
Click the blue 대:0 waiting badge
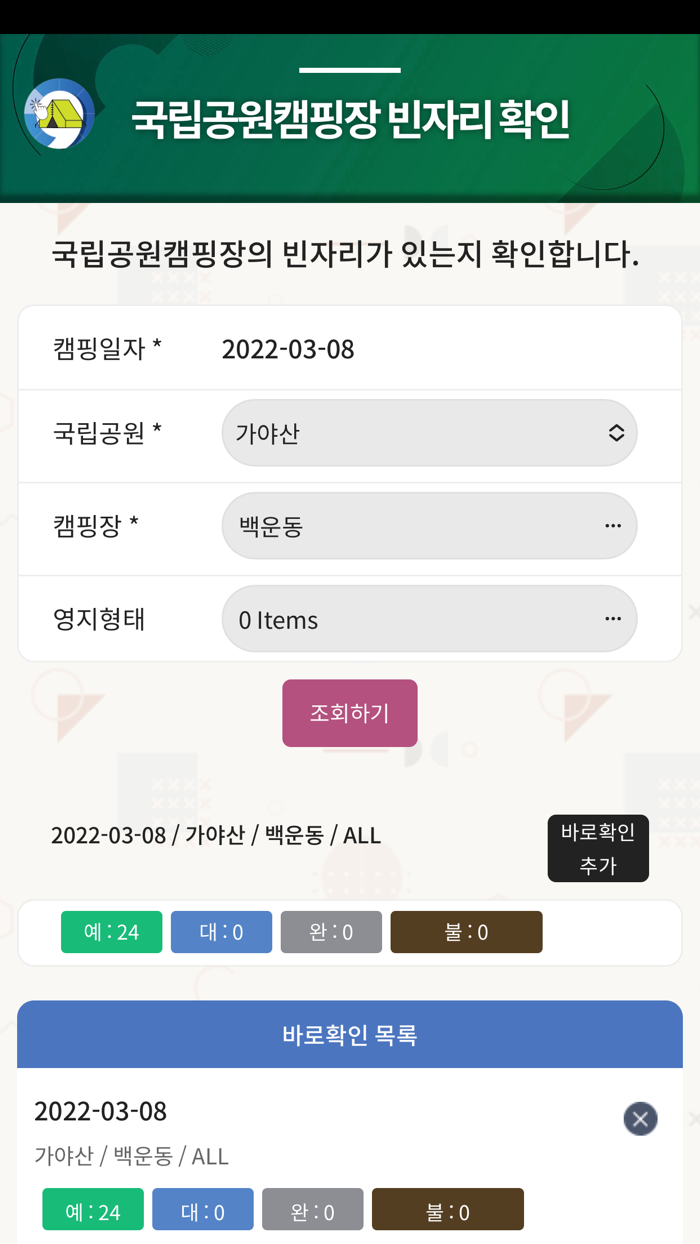(221, 931)
